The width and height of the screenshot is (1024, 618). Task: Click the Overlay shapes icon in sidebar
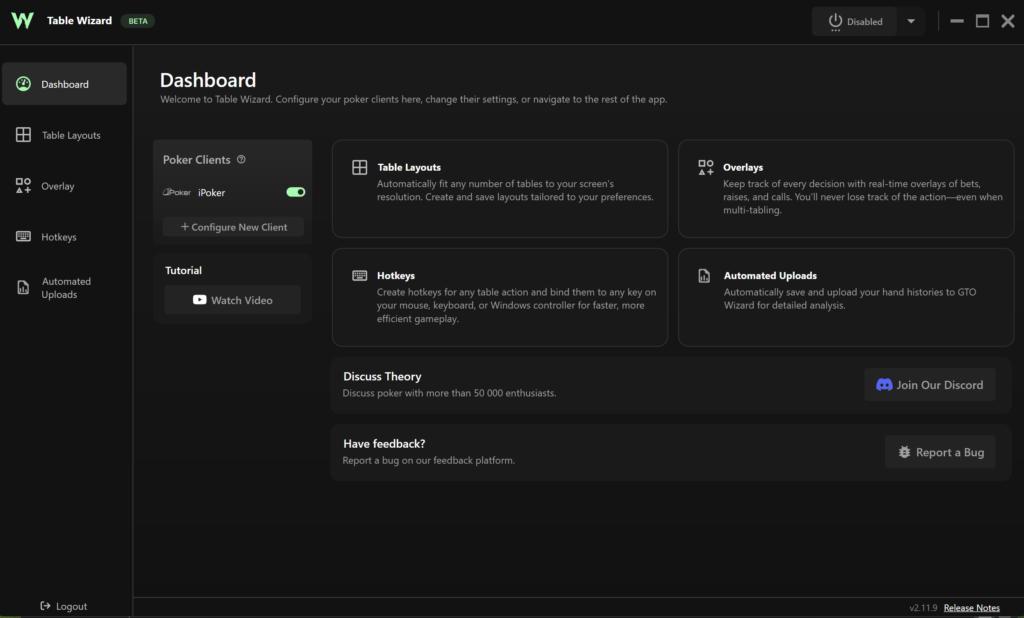[24, 186]
